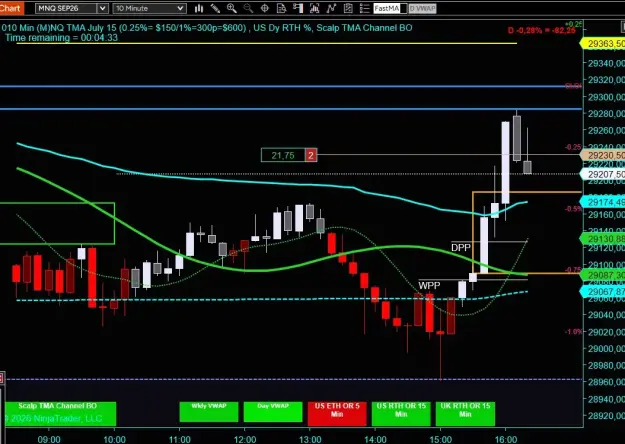Select the drawing tools pencil icon

click(216, 8)
